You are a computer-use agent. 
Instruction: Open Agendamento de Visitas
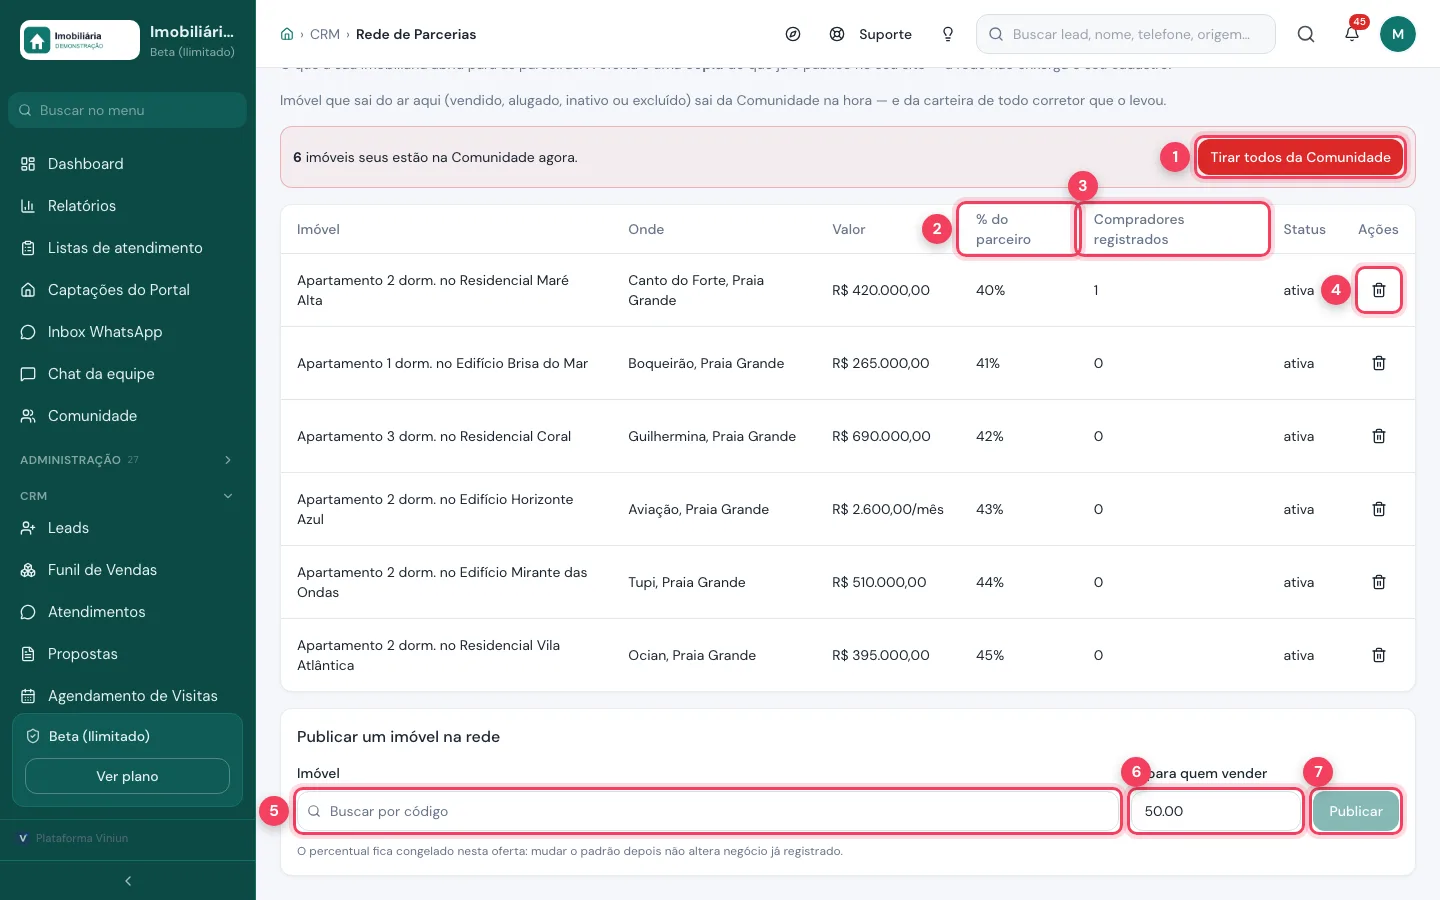coord(127,696)
